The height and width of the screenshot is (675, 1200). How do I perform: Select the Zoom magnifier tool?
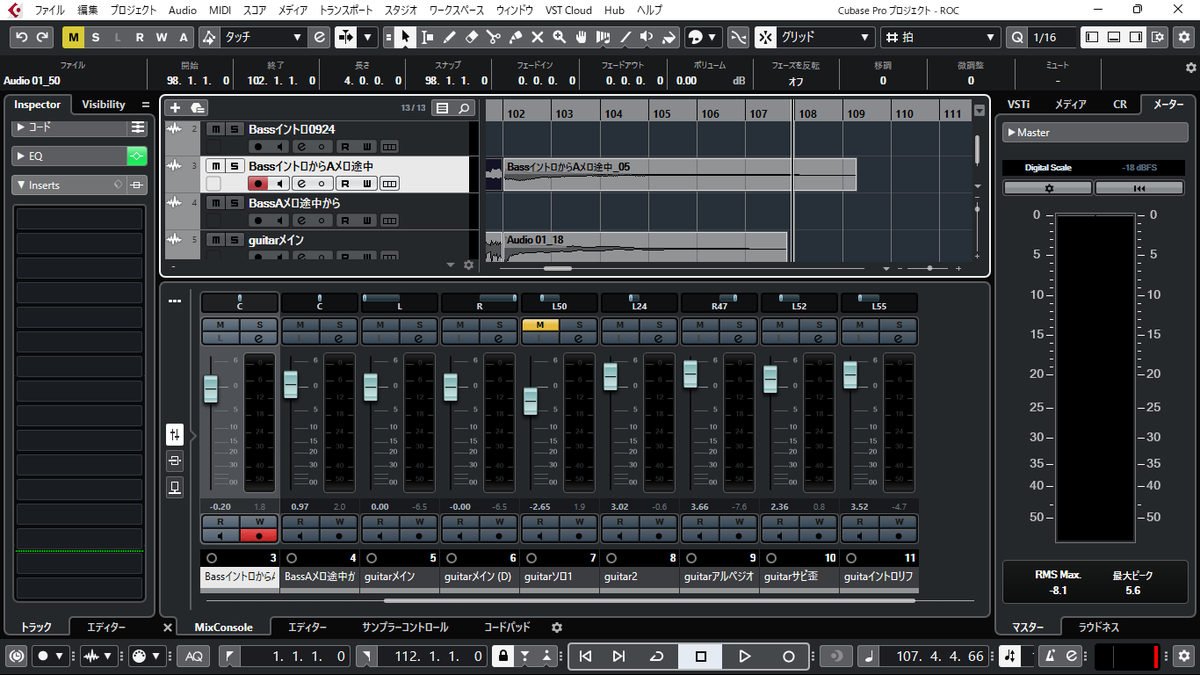560,37
